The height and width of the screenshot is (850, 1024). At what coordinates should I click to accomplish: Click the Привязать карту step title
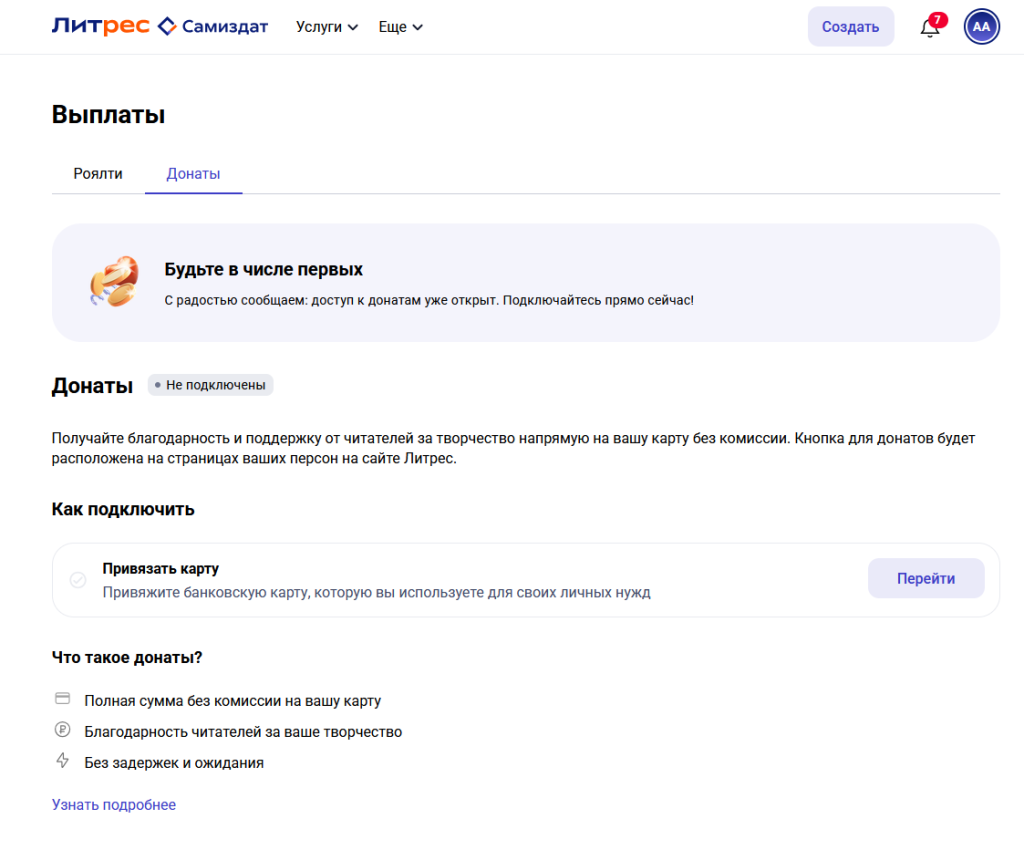tap(160, 569)
